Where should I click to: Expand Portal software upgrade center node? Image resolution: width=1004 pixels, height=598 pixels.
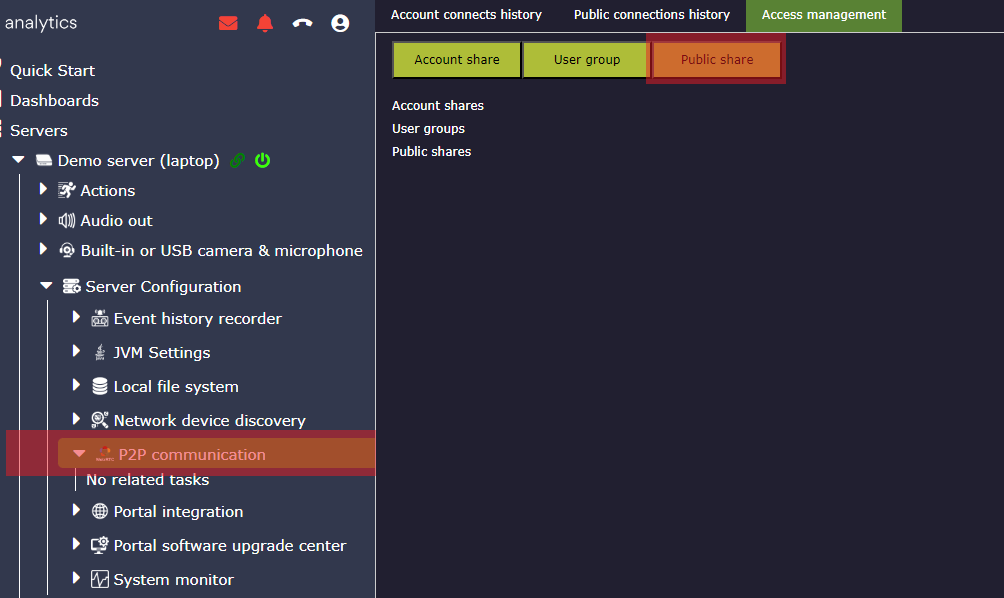click(x=76, y=544)
